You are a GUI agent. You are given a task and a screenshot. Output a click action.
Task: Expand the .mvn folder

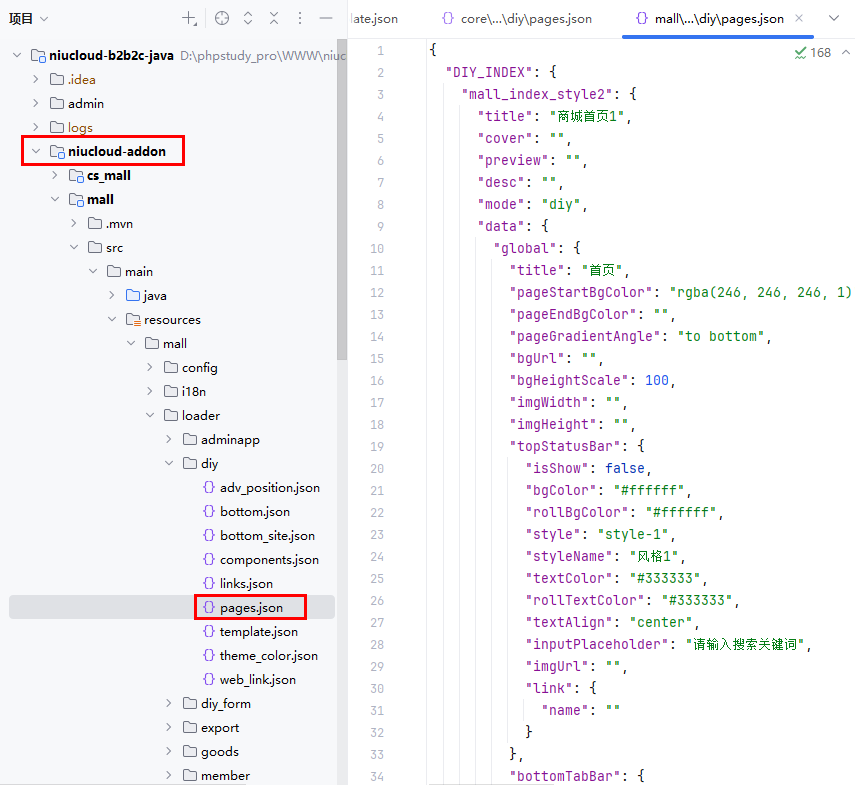click(x=74, y=223)
